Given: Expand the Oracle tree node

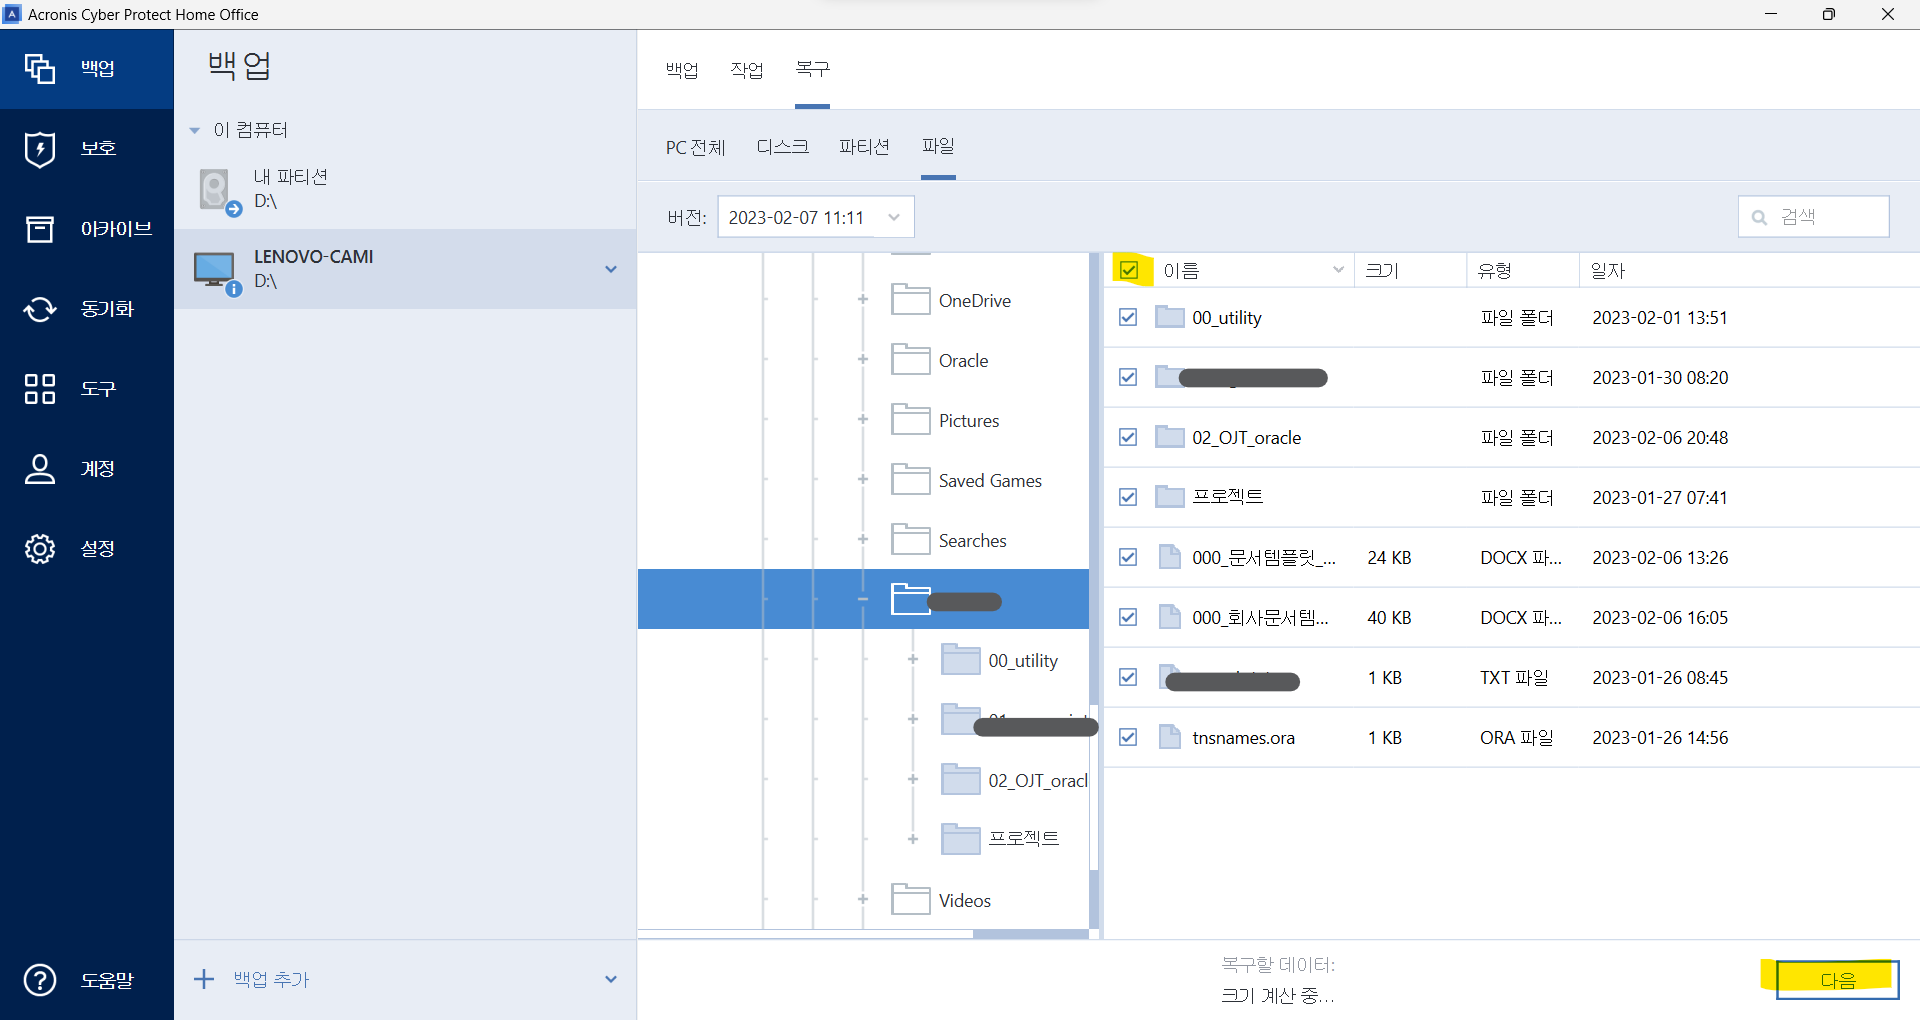Looking at the screenshot, I should pos(863,359).
